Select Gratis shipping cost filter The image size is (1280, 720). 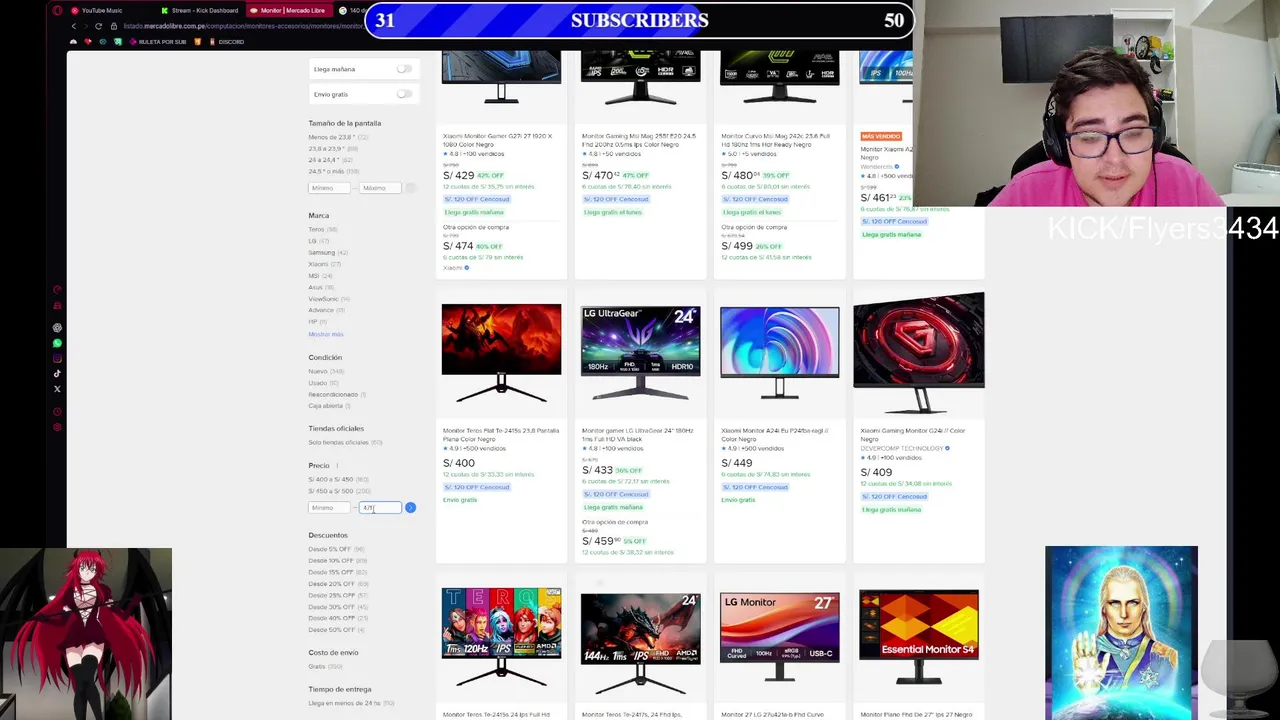tap(317, 666)
